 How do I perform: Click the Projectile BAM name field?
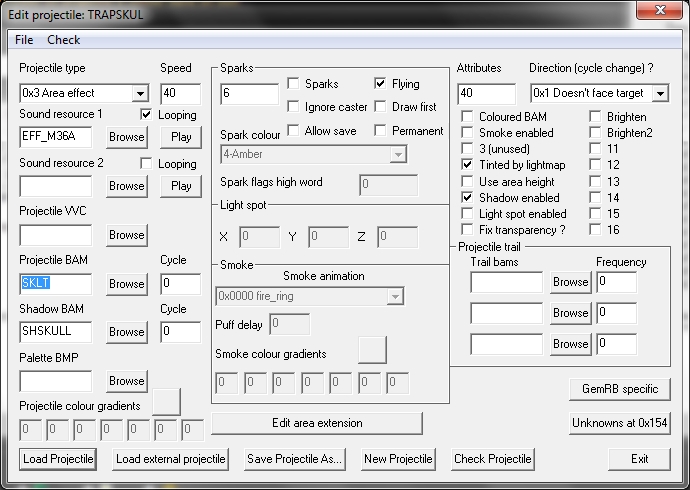click(x=56, y=284)
